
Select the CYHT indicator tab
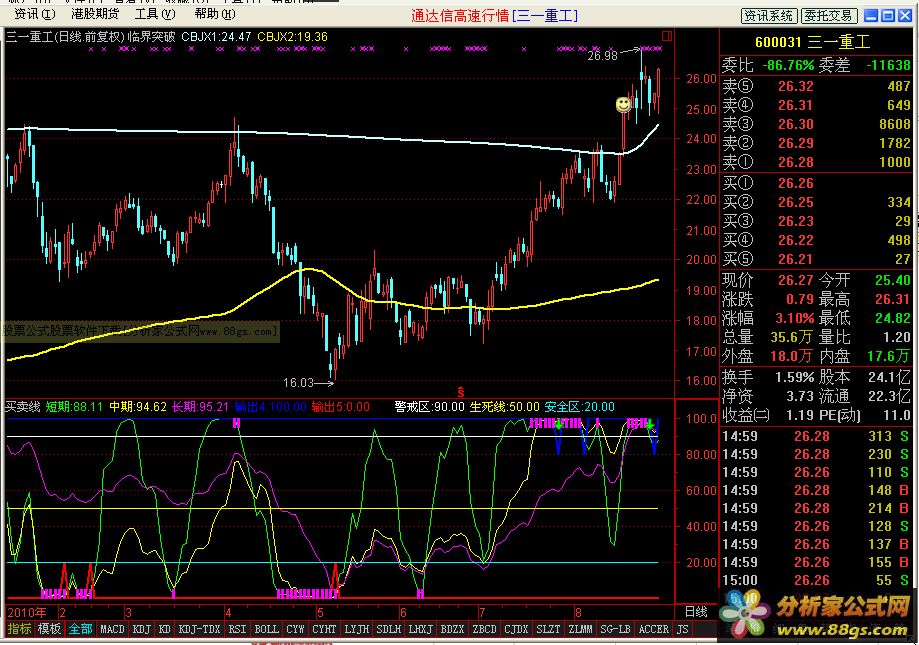(324, 629)
